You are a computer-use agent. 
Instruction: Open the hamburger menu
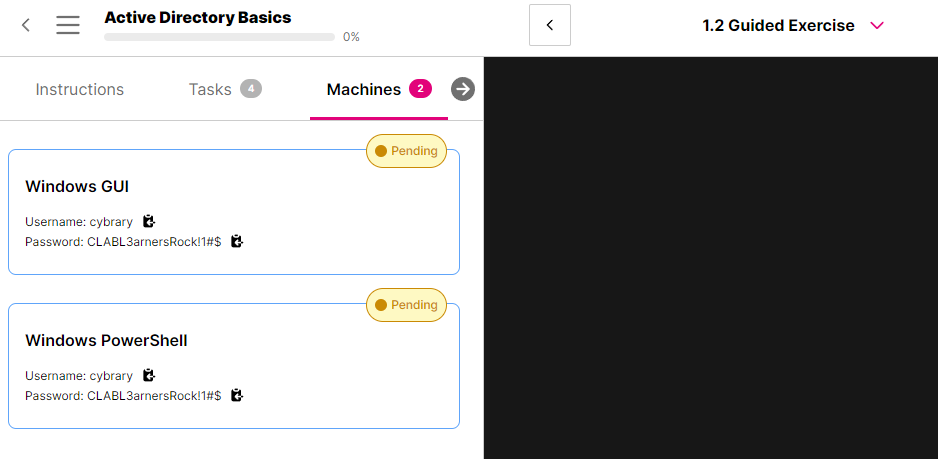(x=68, y=25)
